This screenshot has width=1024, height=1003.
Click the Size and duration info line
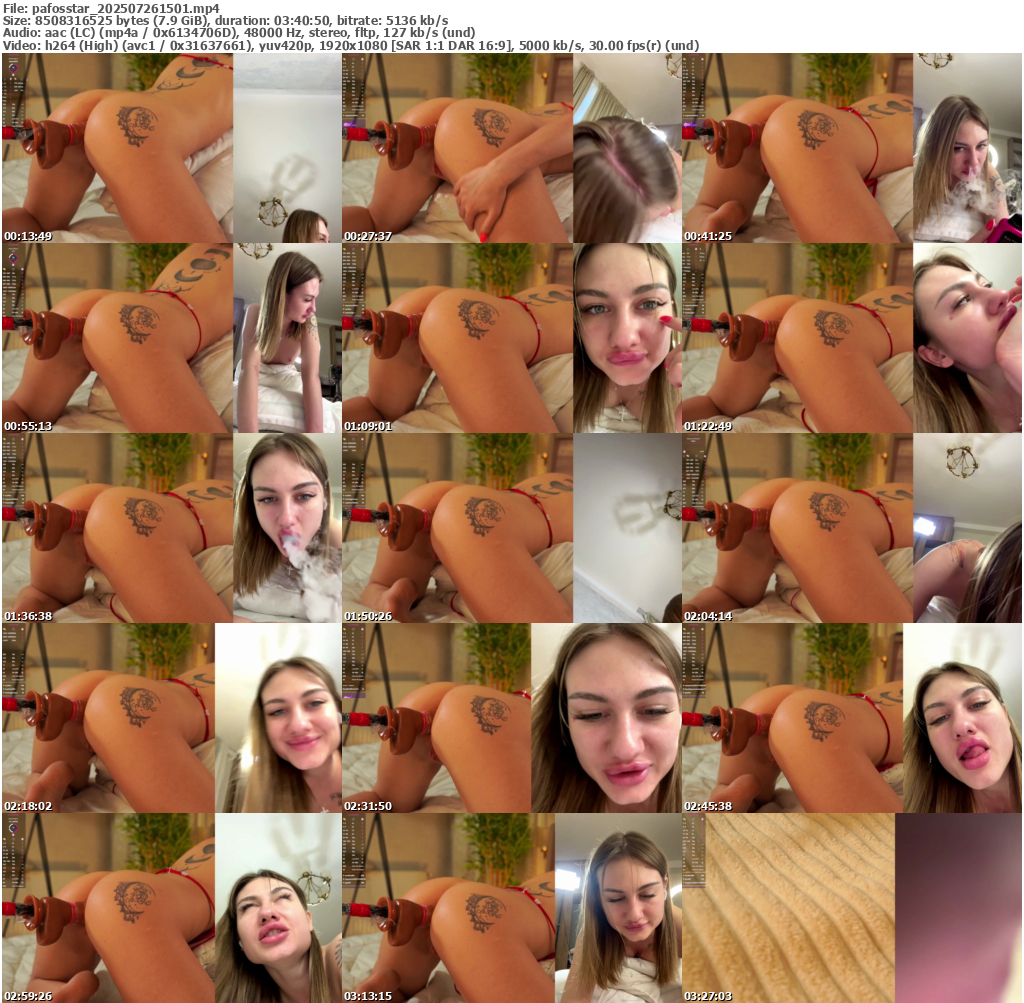tap(225, 20)
